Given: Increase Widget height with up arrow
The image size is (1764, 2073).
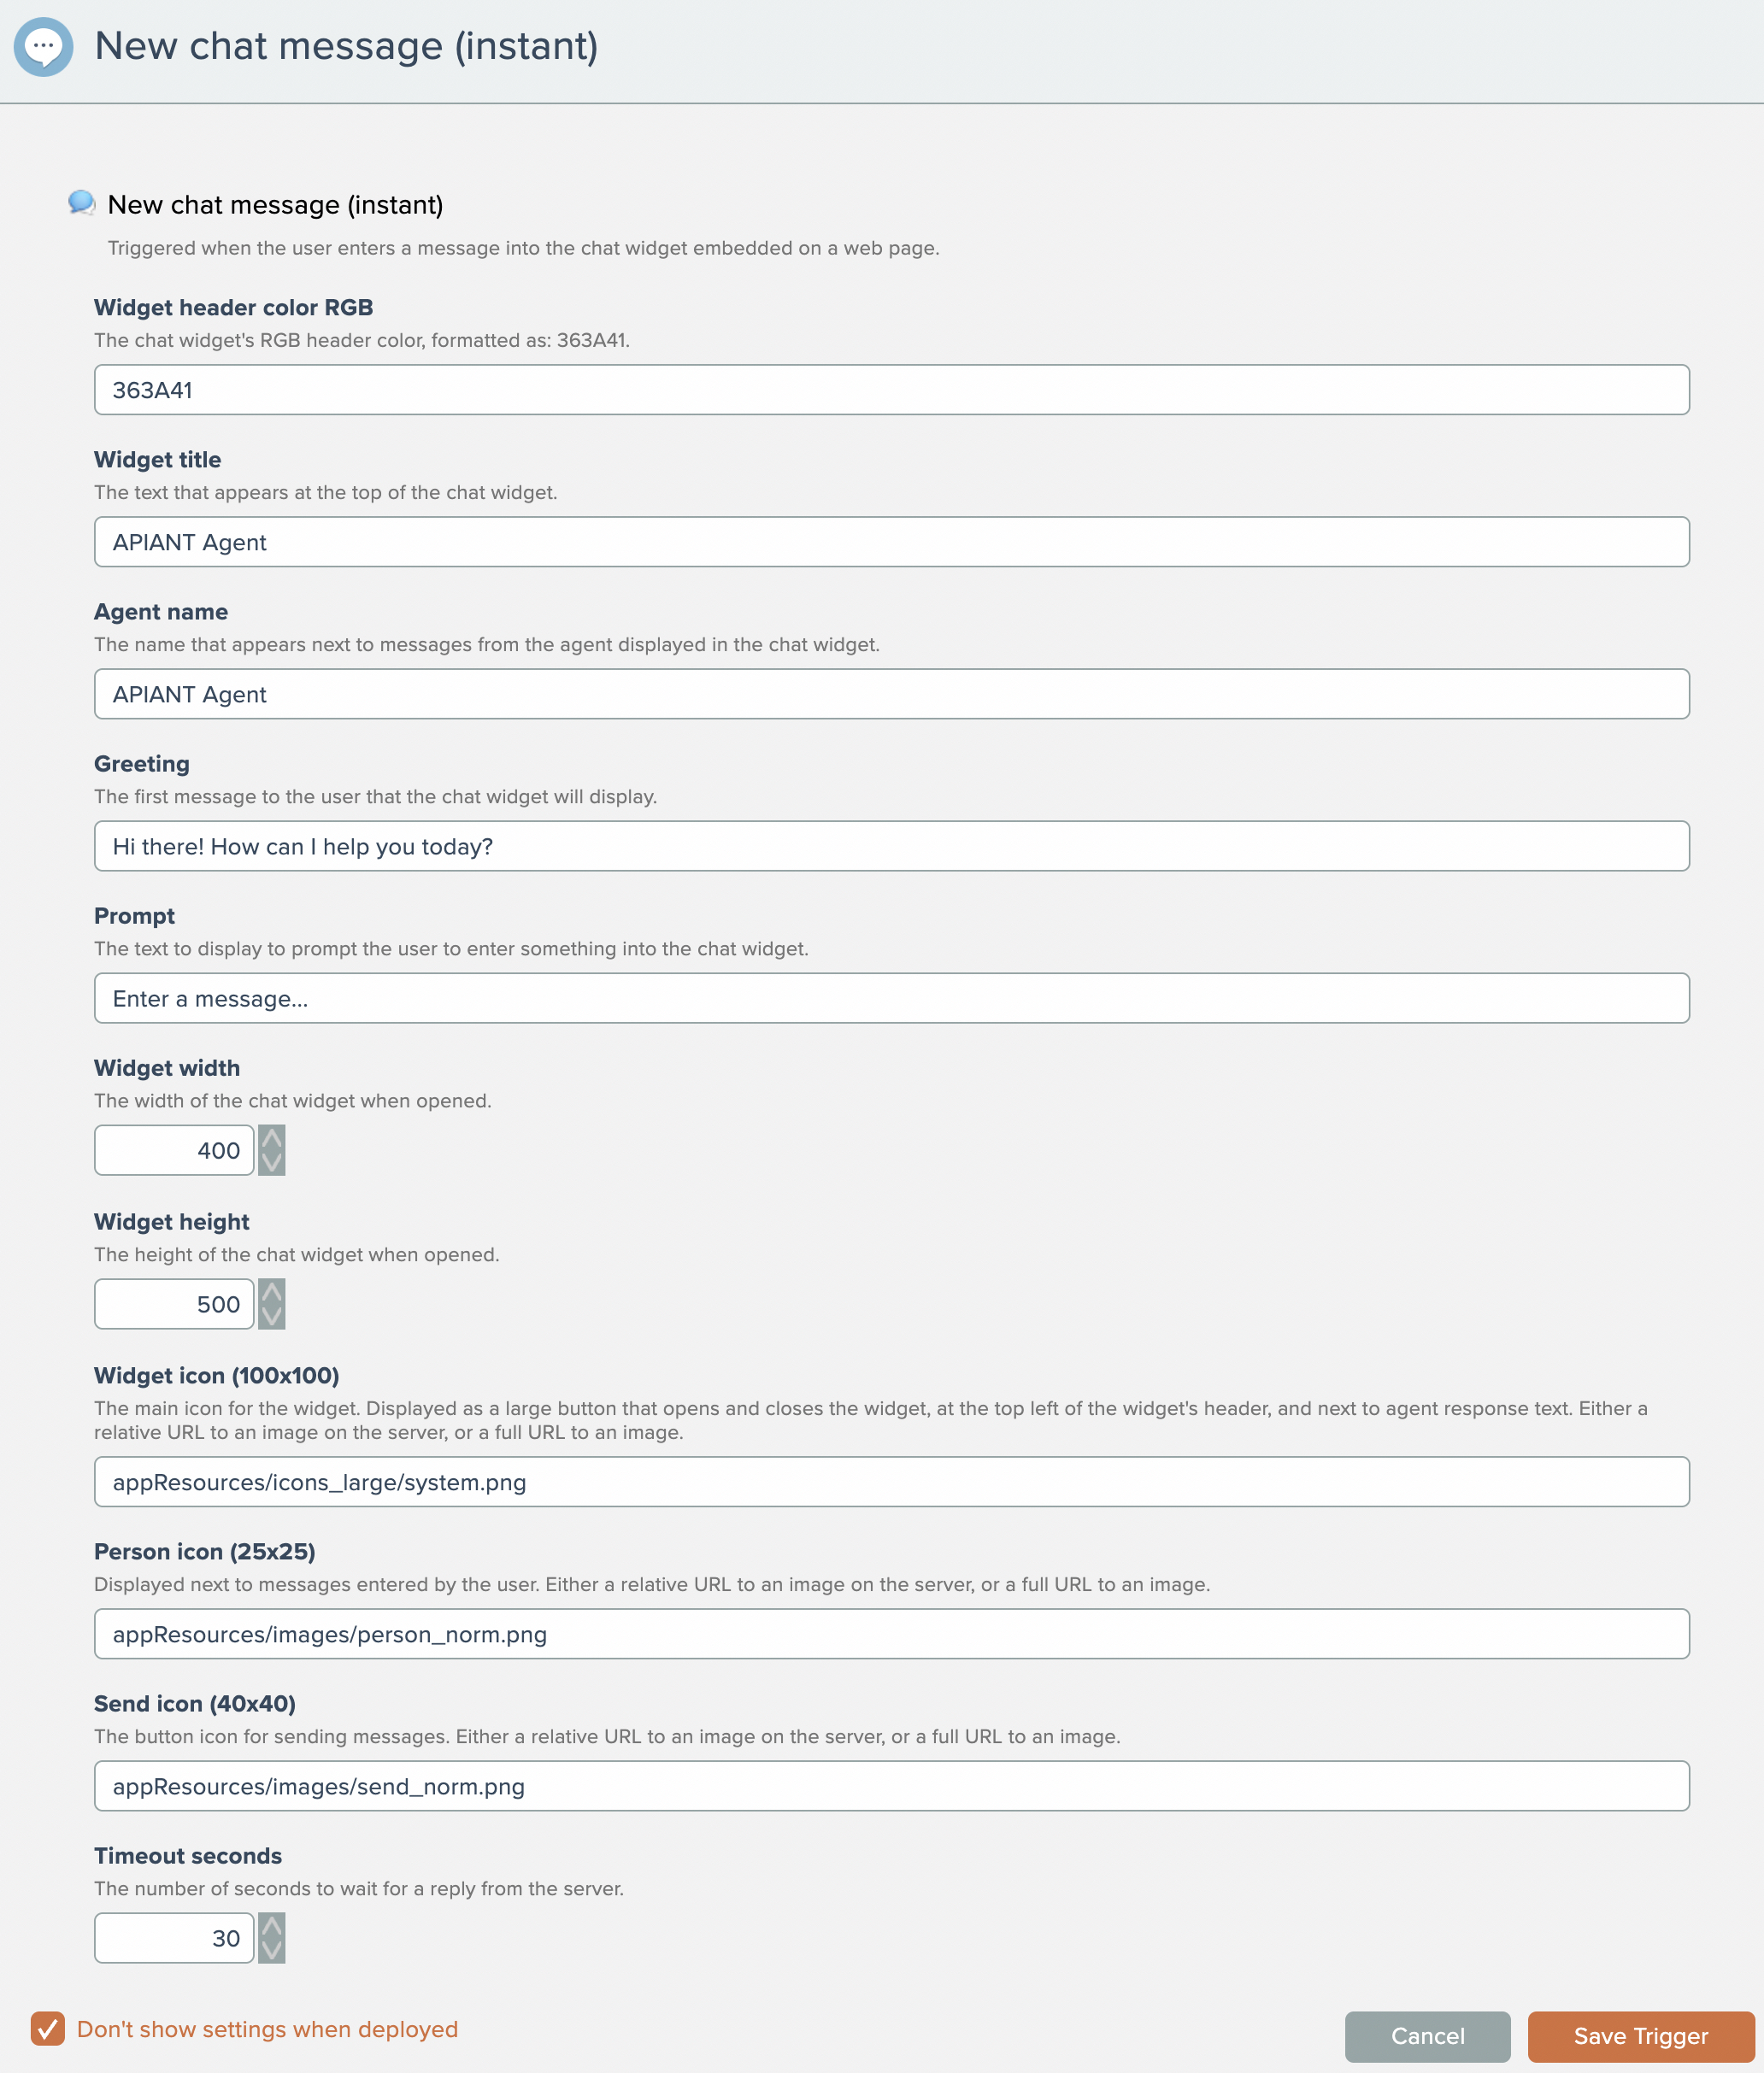Looking at the screenshot, I should [x=271, y=1292].
